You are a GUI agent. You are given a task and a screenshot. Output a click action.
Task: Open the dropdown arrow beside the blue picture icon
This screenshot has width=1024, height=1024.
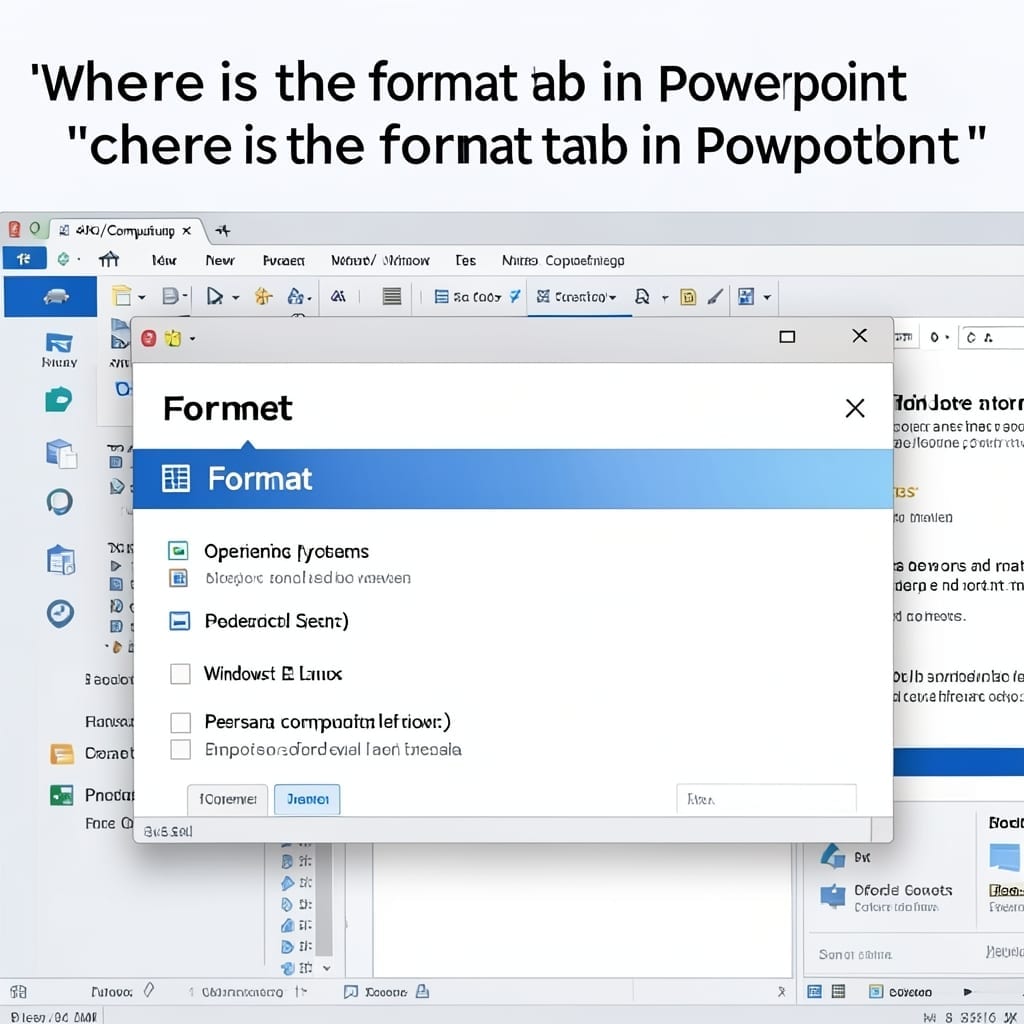[x=767, y=298]
